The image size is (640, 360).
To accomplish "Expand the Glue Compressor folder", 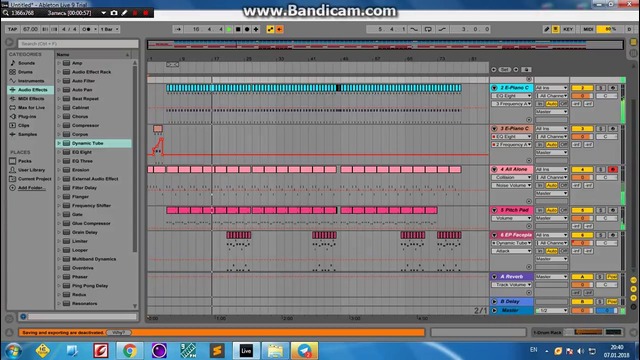I will point(59,224).
